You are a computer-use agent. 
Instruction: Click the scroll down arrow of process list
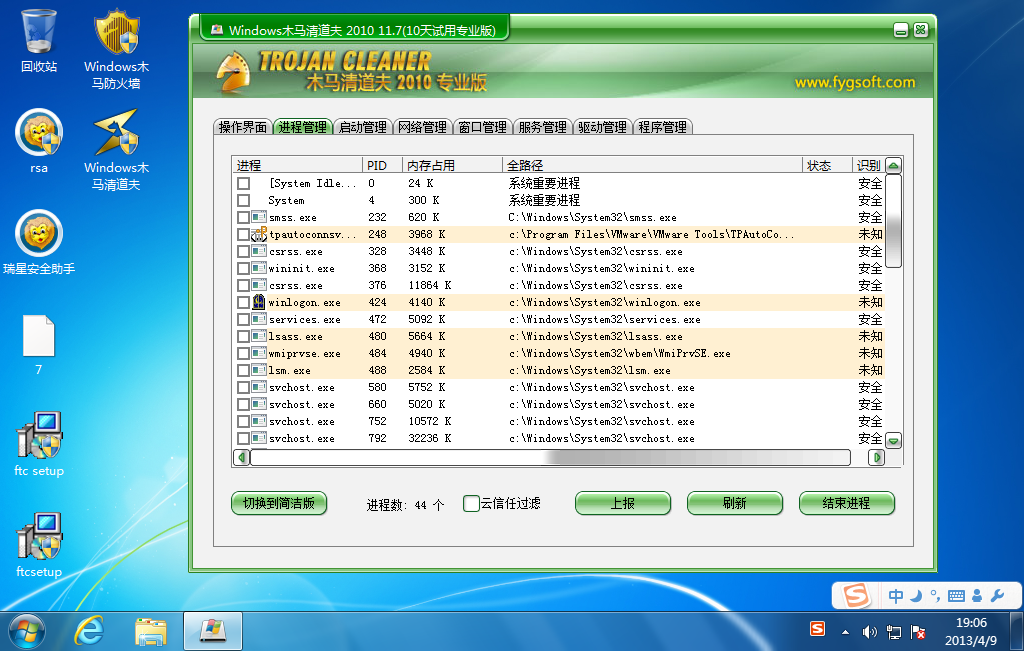(893, 441)
